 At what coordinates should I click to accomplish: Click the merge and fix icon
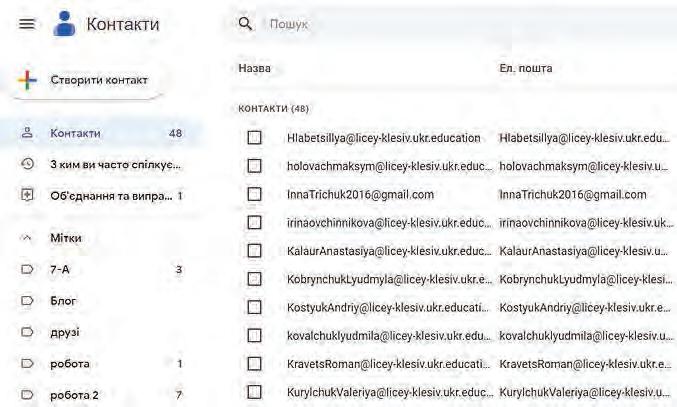pyautogui.click(x=27, y=196)
